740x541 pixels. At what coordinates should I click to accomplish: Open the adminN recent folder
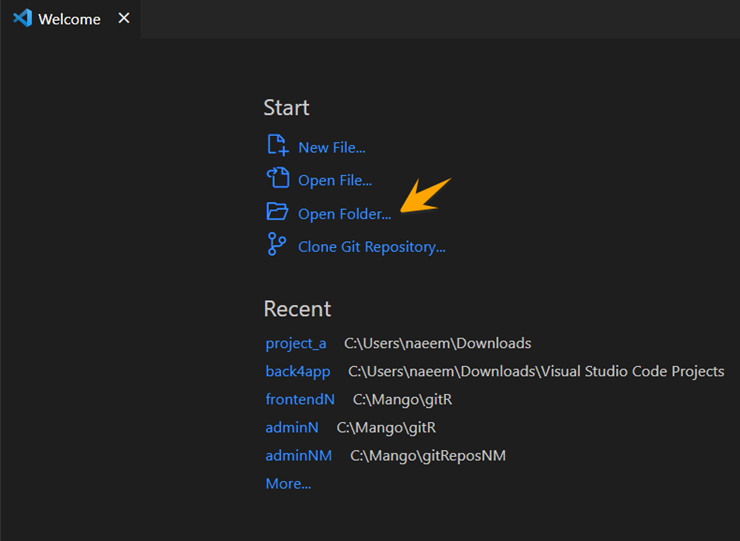point(292,427)
